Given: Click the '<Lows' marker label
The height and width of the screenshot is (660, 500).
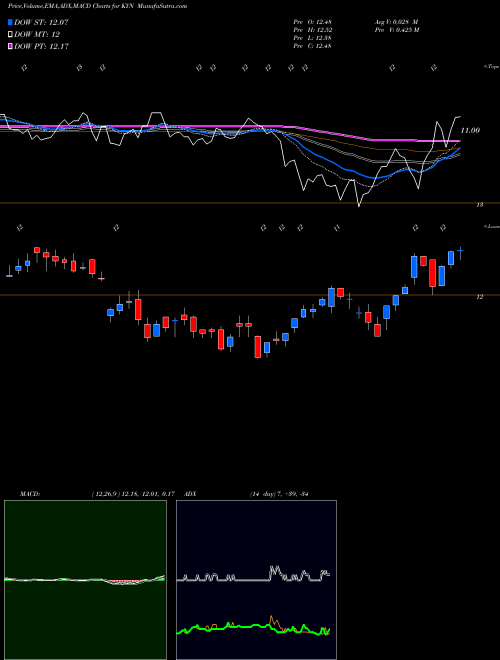Looking at the screenshot, I should pos(491,226).
